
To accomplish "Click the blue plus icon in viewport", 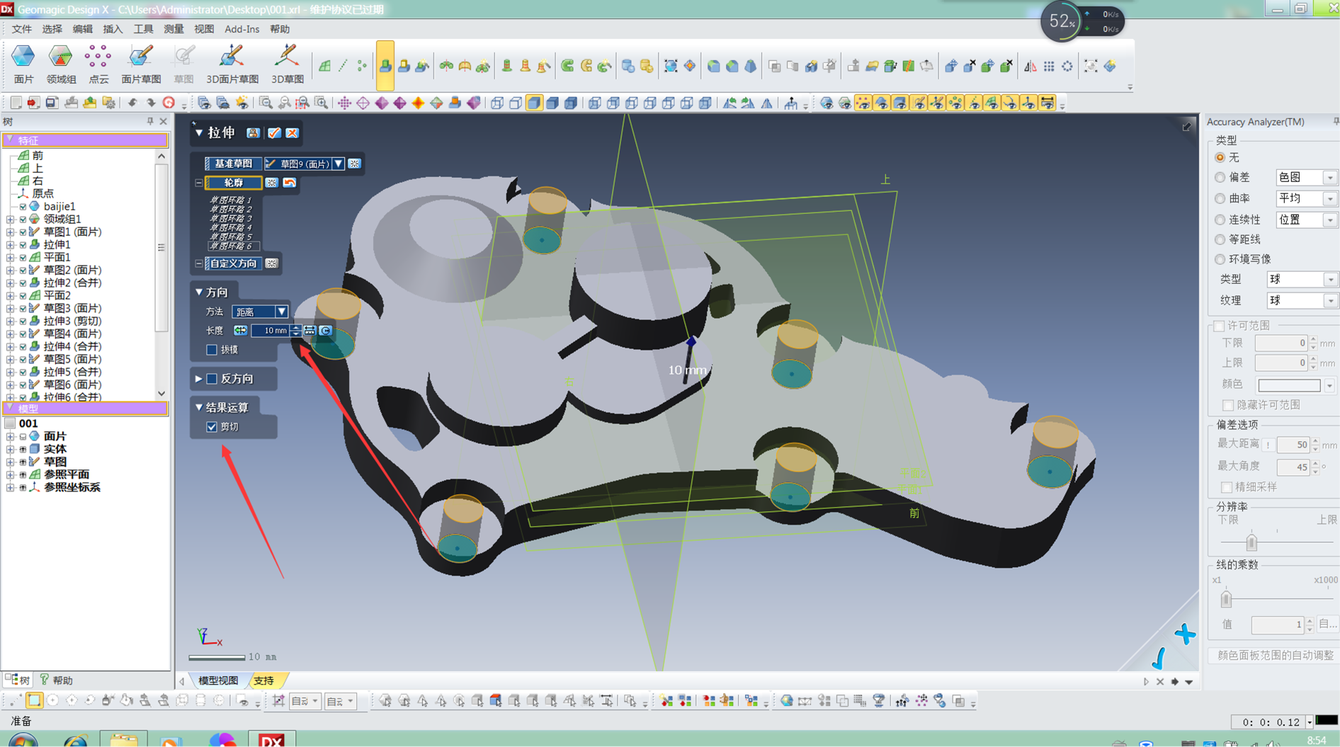I will tap(1185, 635).
